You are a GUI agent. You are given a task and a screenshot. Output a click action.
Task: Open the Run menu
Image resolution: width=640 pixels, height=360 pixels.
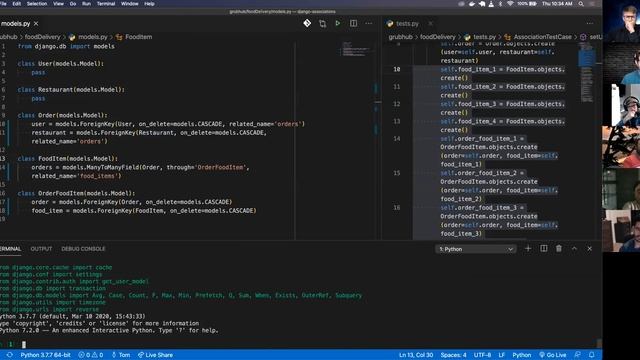[87, 4]
